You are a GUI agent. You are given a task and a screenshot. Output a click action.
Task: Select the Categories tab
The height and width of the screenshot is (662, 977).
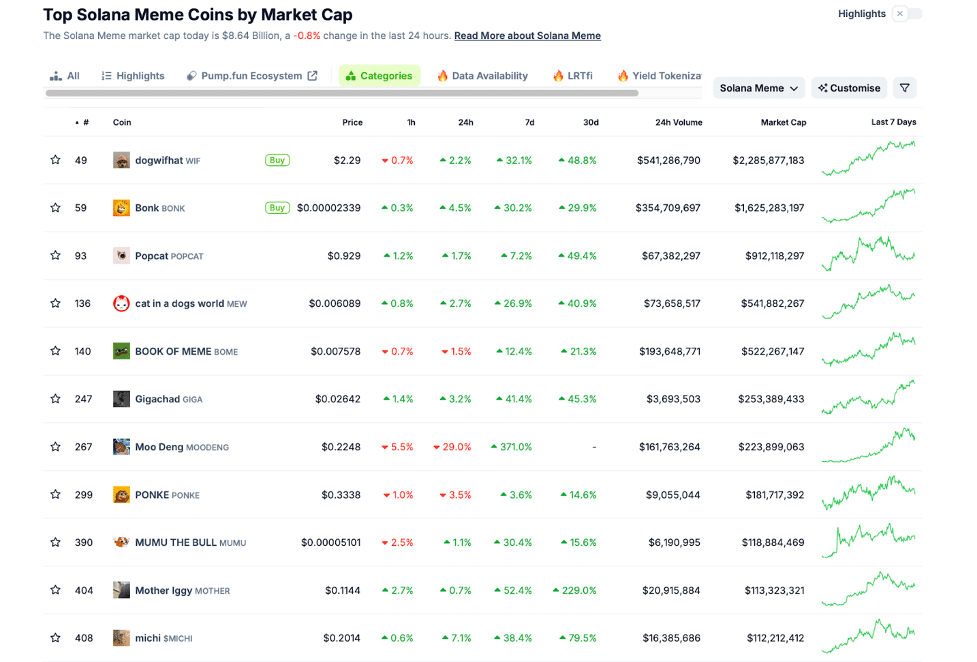[x=379, y=75]
